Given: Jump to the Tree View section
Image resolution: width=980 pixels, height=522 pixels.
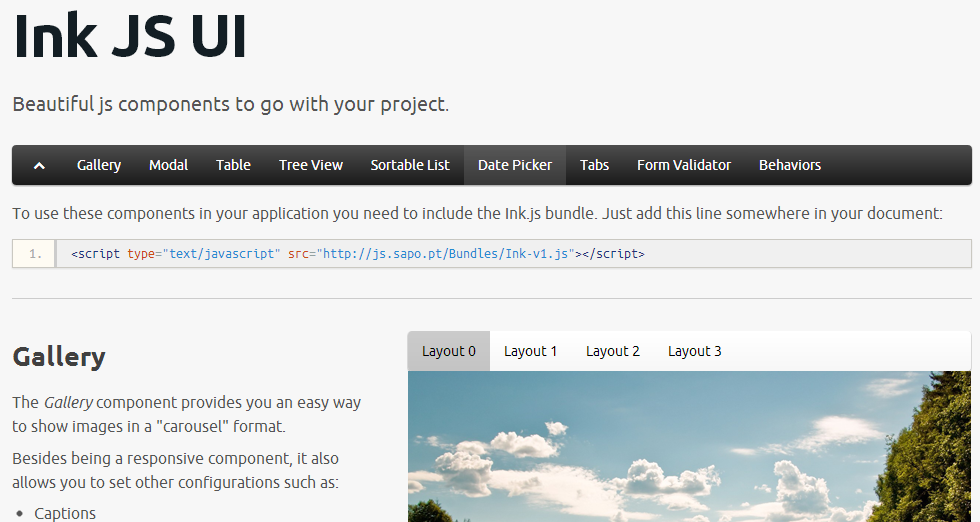Looking at the screenshot, I should coord(311,165).
